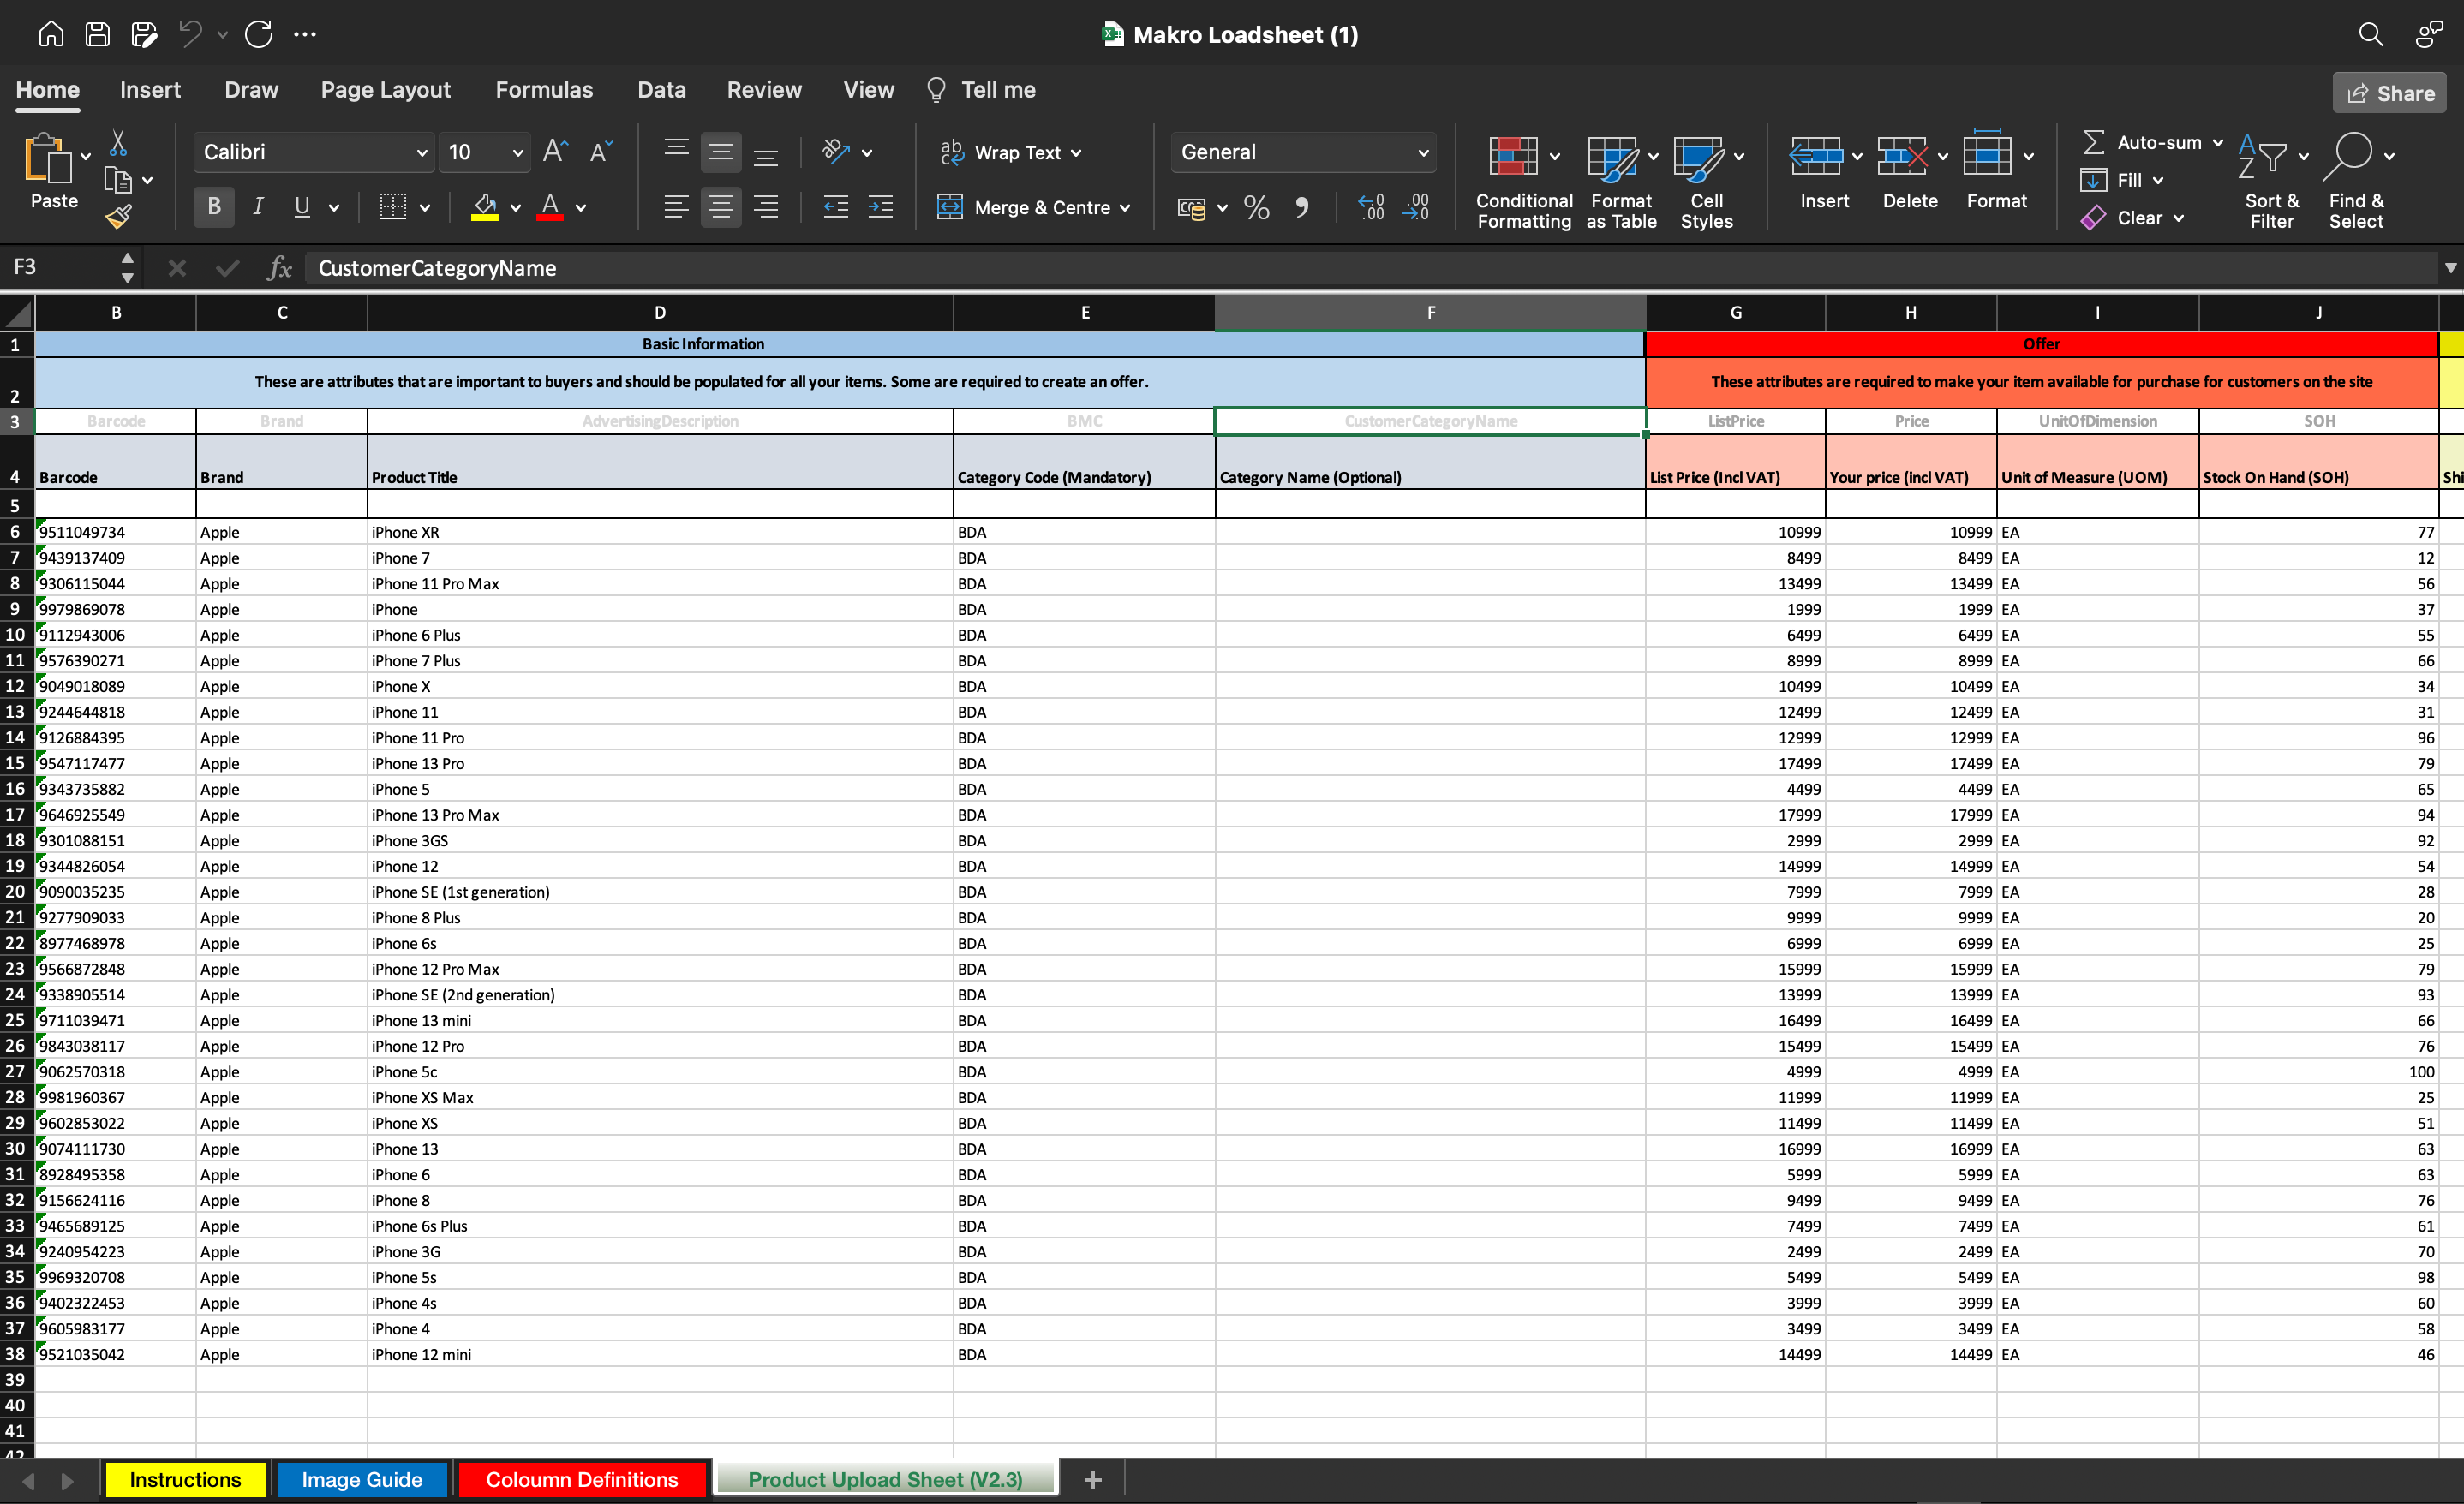This screenshot has width=2464, height=1504.
Task: Click the Format as Table icon
Action: 1612,158
